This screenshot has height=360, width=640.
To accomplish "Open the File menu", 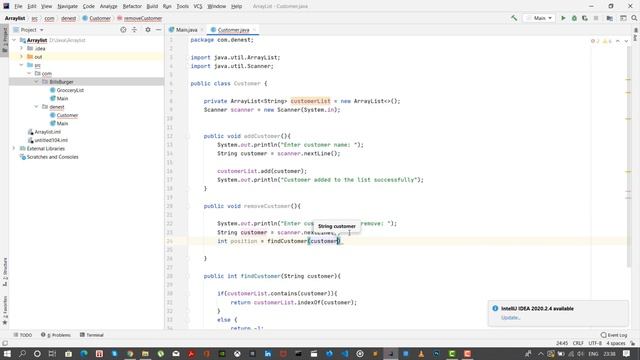I will click(18, 6).
